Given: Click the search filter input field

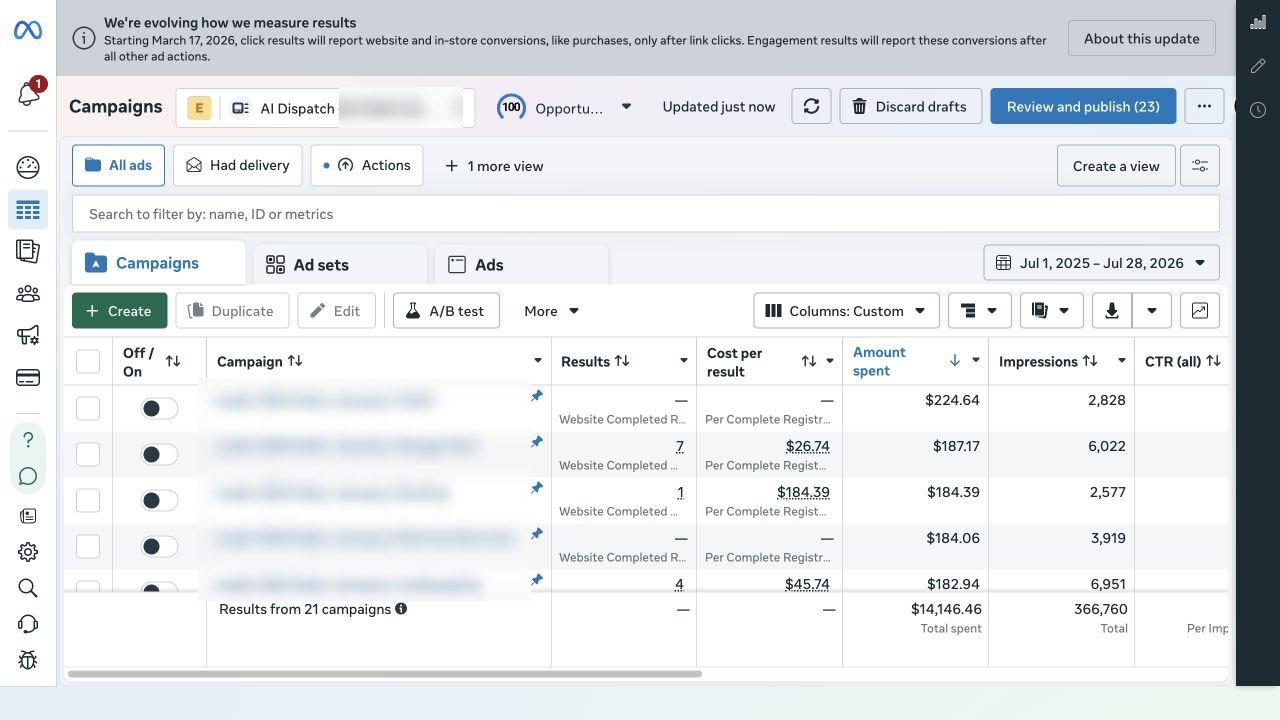Looking at the screenshot, I should pos(646,214).
